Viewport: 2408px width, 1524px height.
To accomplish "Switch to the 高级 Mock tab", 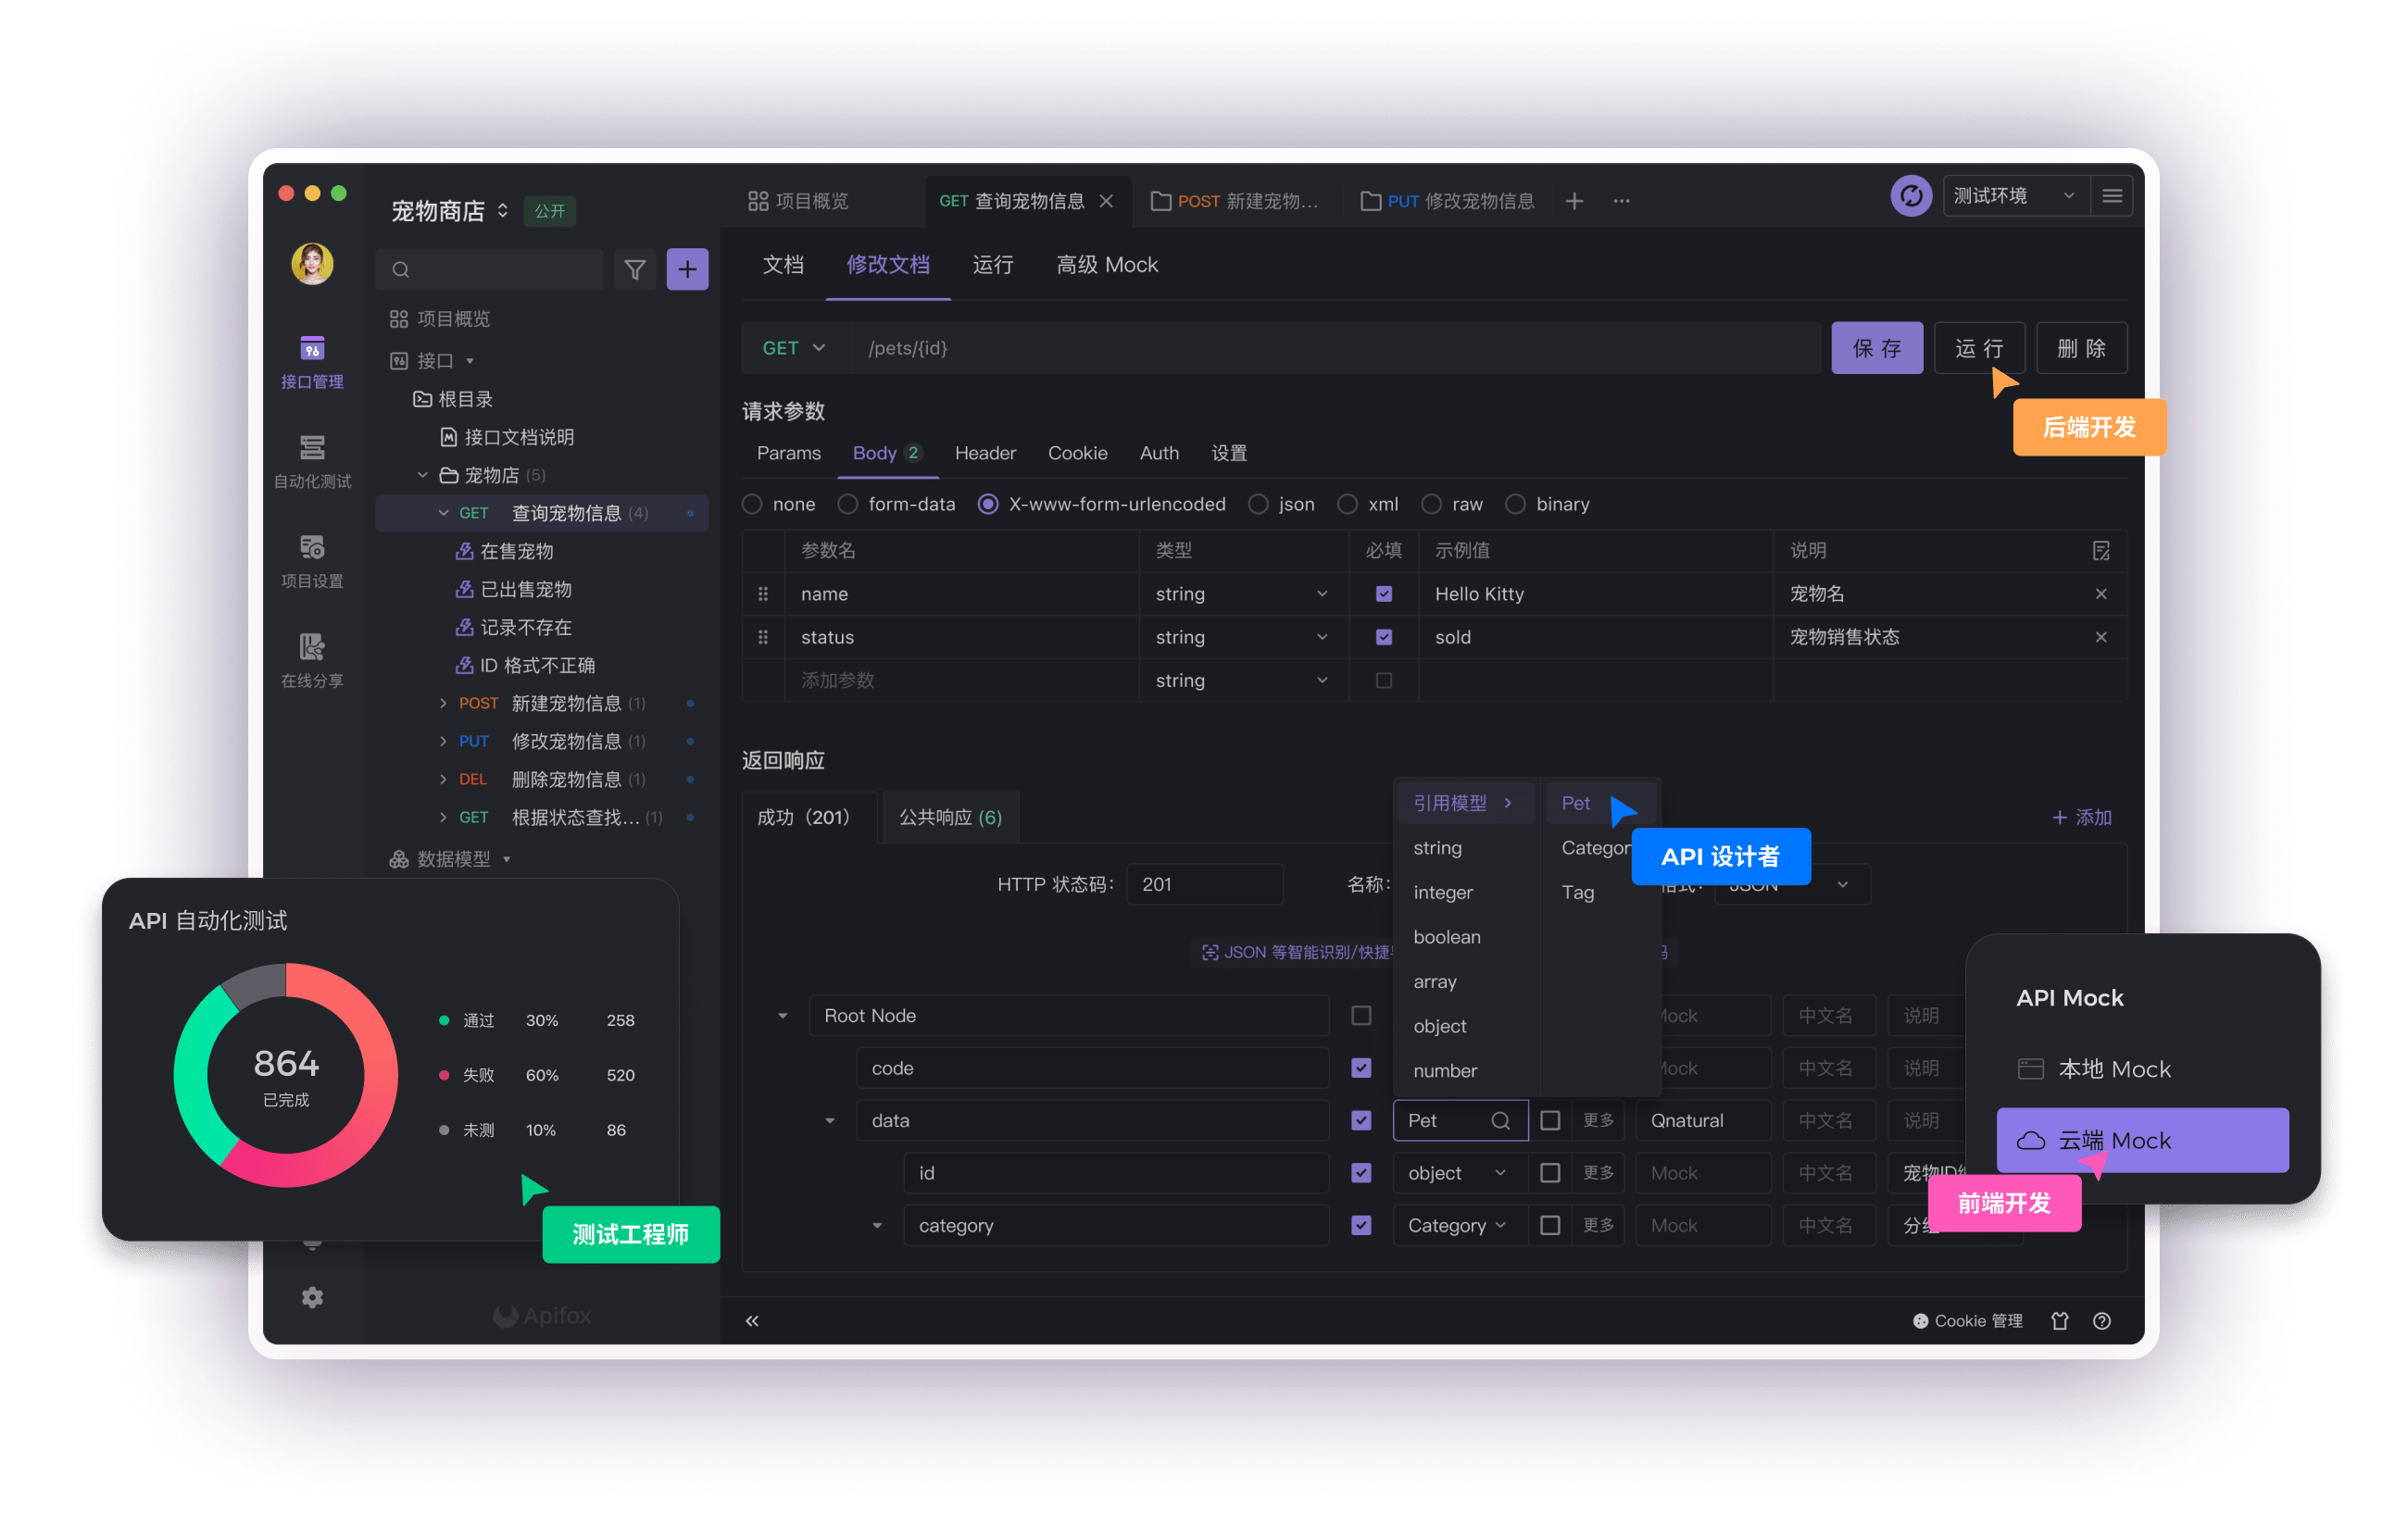I will [1106, 265].
